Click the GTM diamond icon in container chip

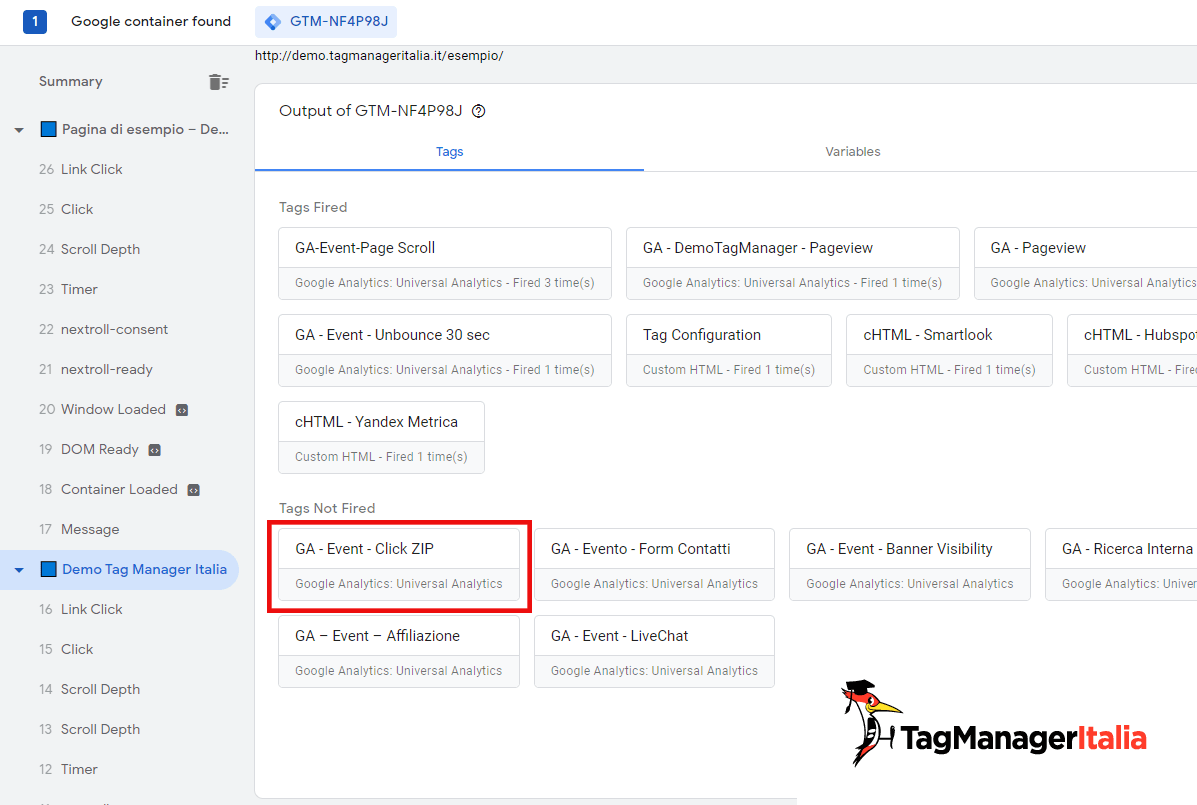(x=273, y=21)
